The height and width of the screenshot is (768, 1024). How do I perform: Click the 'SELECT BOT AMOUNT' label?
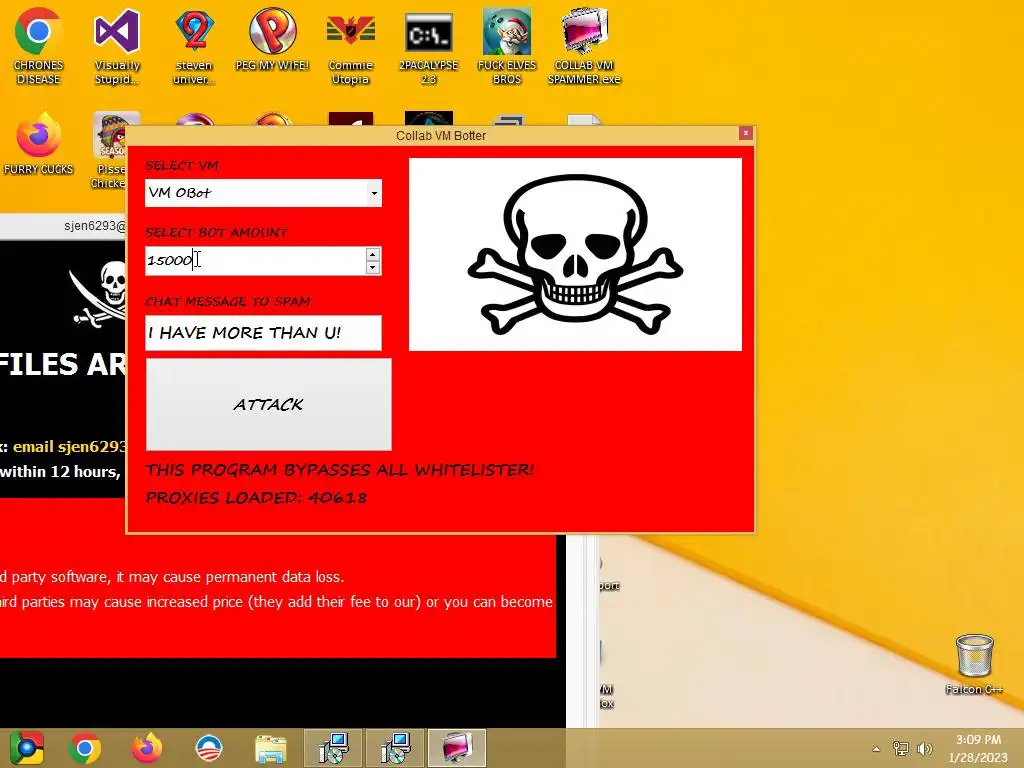216,232
